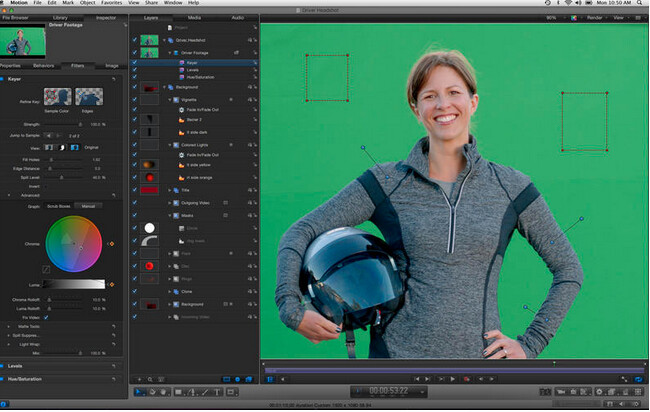
Task: Expand the Light Wrap section
Action: (8, 344)
